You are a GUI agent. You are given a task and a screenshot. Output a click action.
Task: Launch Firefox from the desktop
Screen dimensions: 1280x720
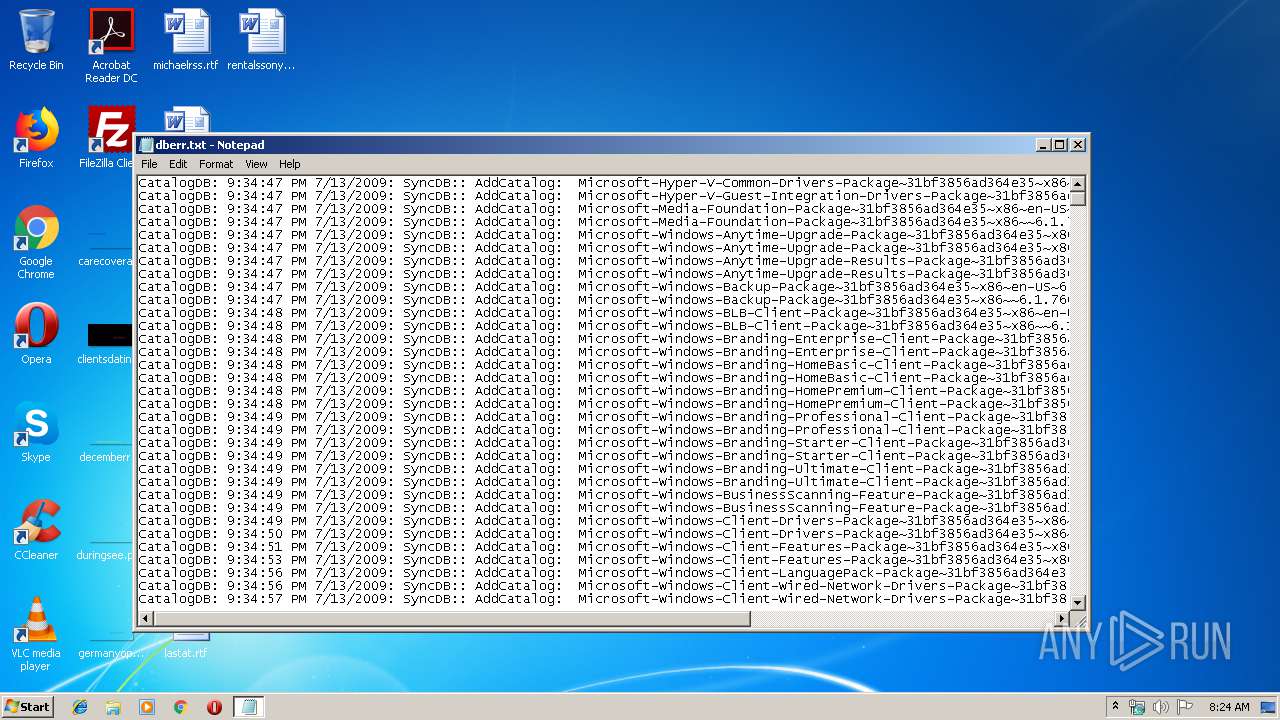36,138
